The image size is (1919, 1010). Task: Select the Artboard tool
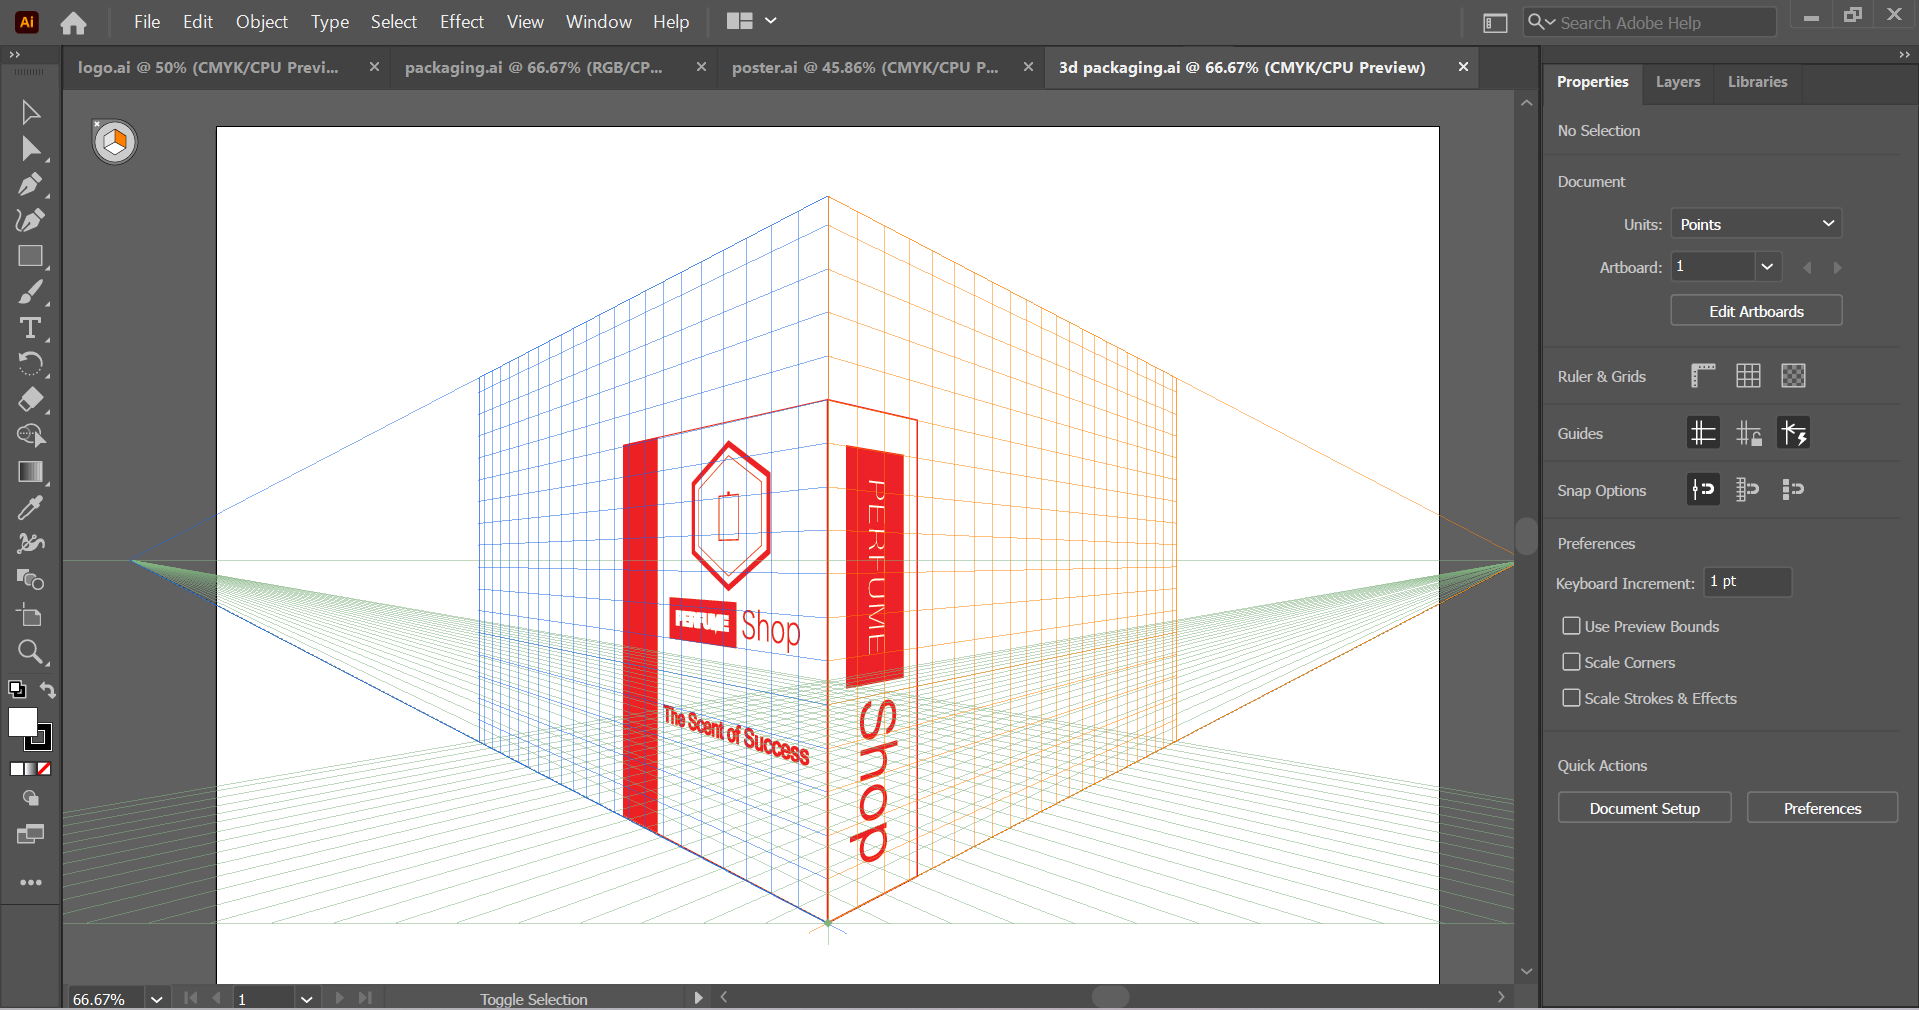pyautogui.click(x=30, y=616)
